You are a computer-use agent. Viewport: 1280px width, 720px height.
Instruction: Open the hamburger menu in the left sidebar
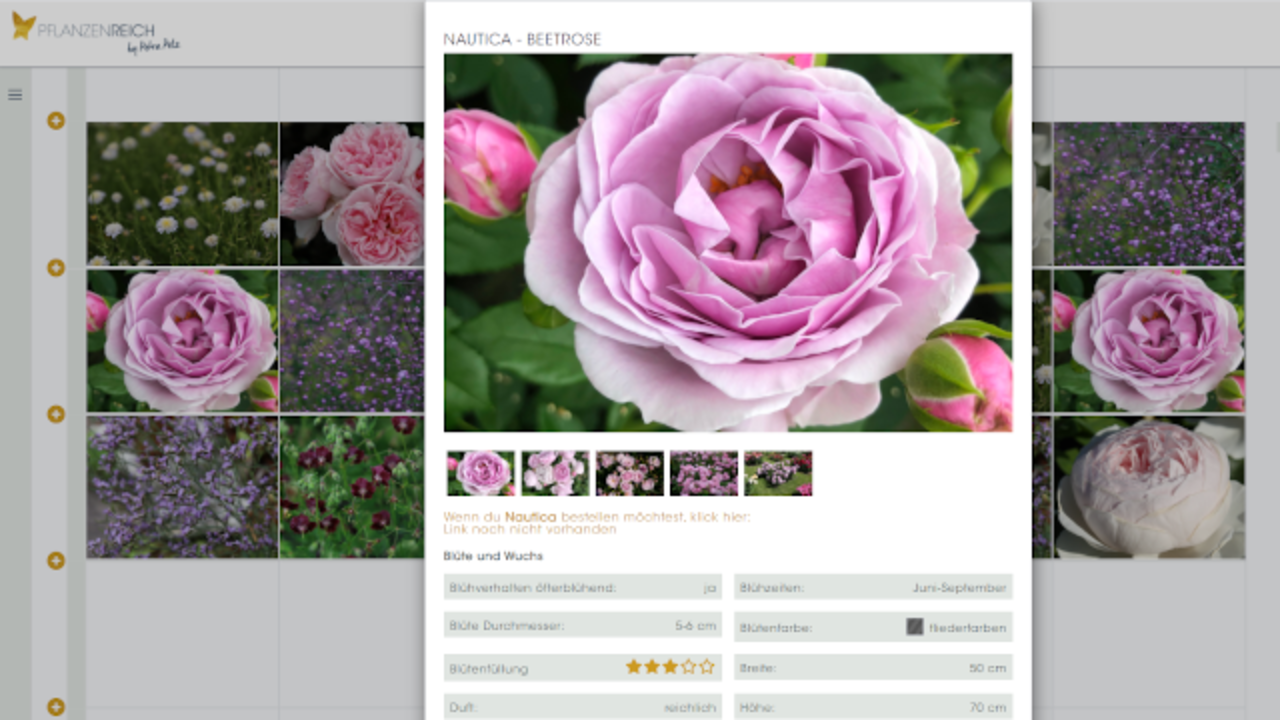click(15, 95)
